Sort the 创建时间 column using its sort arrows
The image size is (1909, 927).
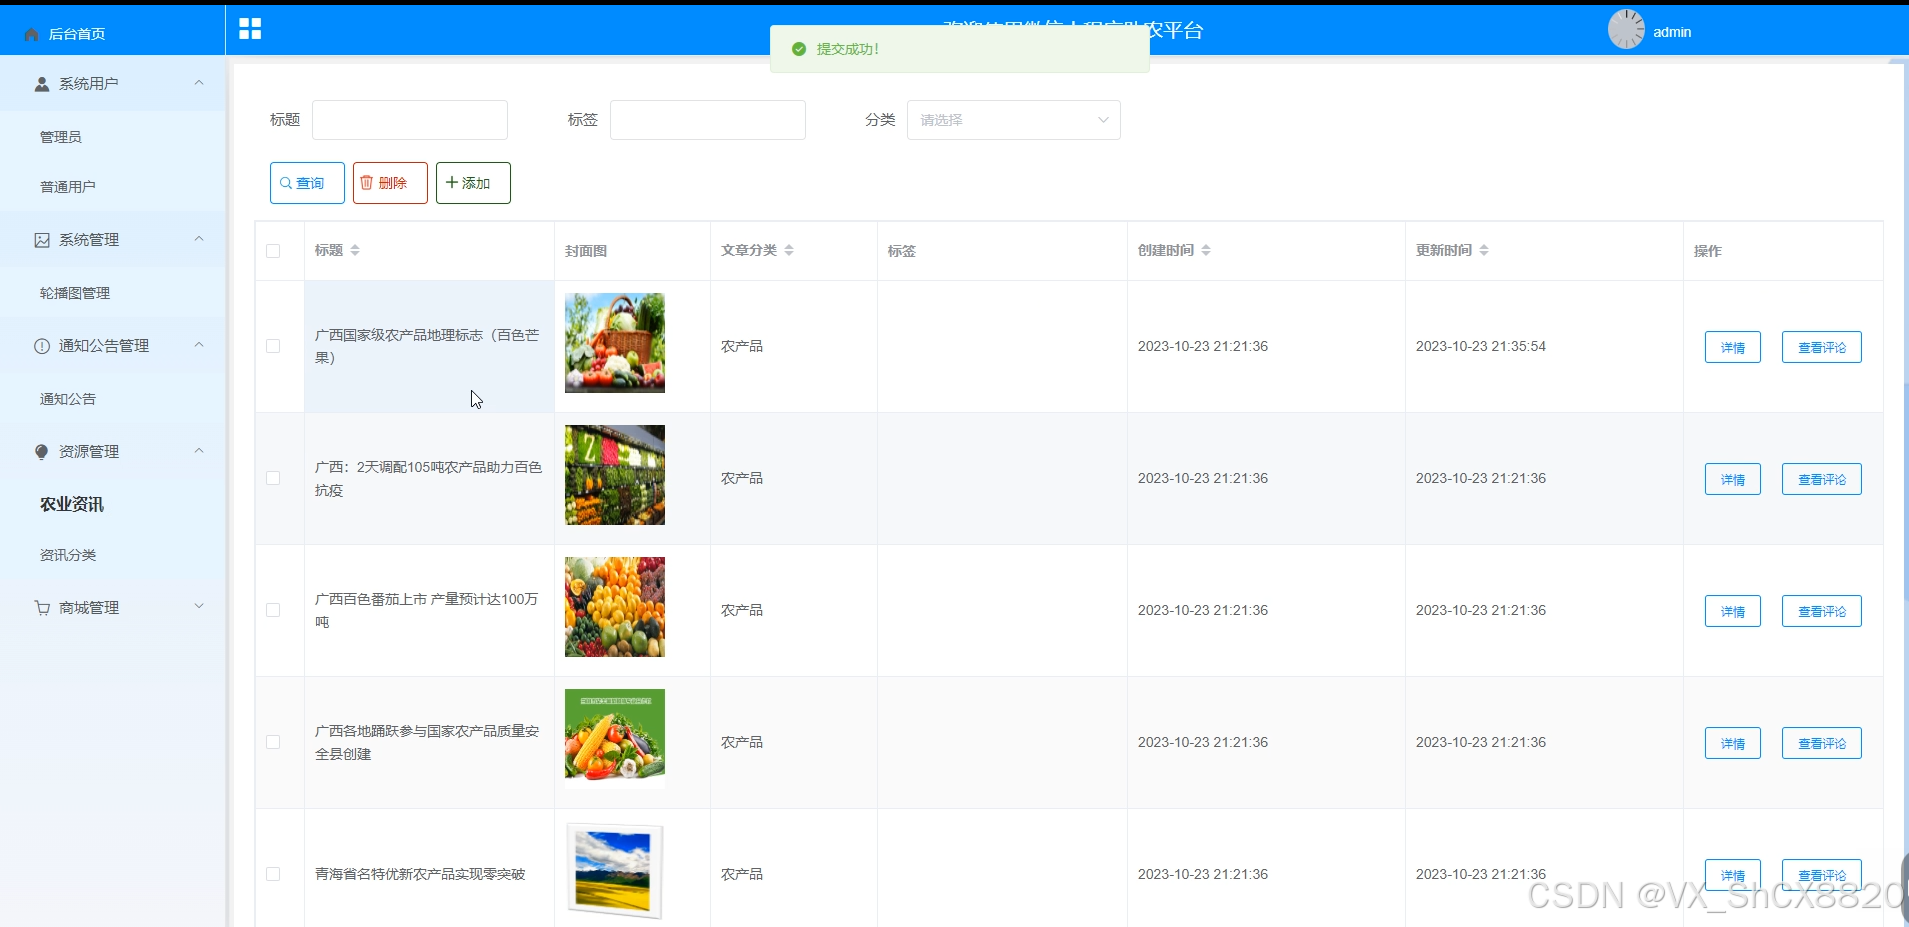1206,250
